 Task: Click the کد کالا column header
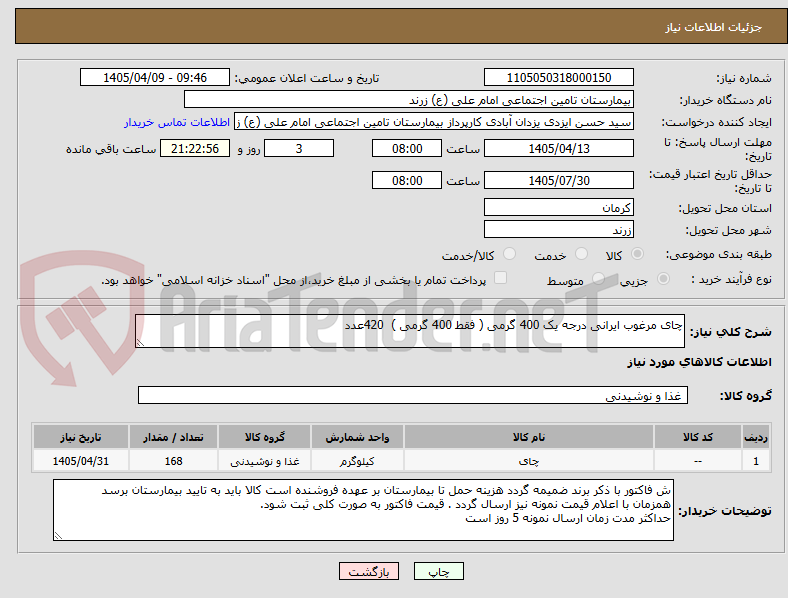coord(698,437)
